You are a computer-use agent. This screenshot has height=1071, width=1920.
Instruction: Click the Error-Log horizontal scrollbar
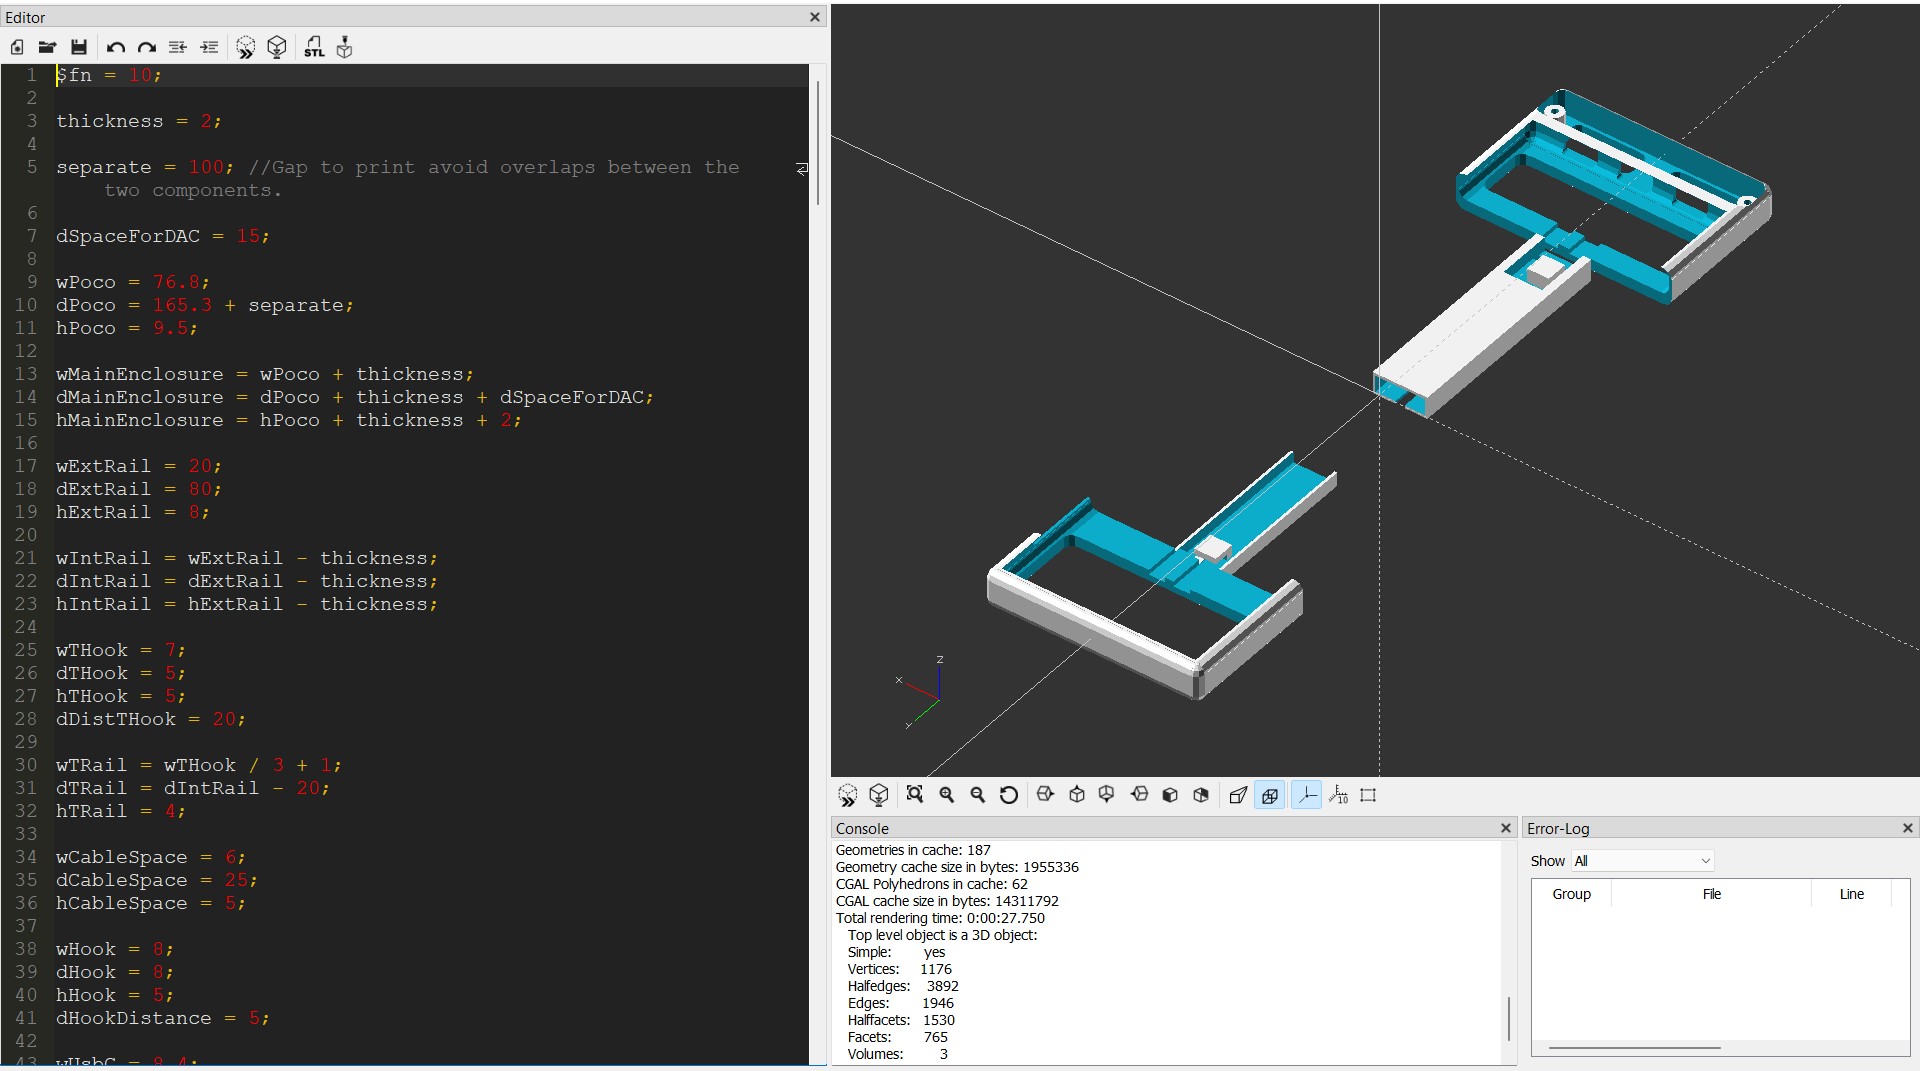coord(1635,1048)
